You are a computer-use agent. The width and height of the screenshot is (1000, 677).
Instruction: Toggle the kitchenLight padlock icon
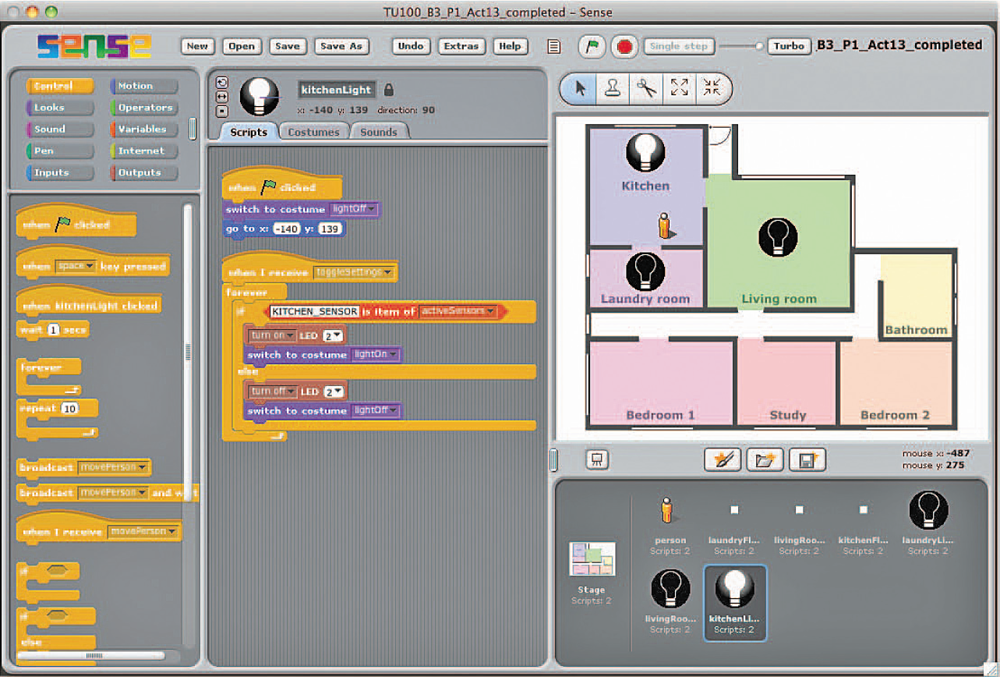click(x=389, y=89)
